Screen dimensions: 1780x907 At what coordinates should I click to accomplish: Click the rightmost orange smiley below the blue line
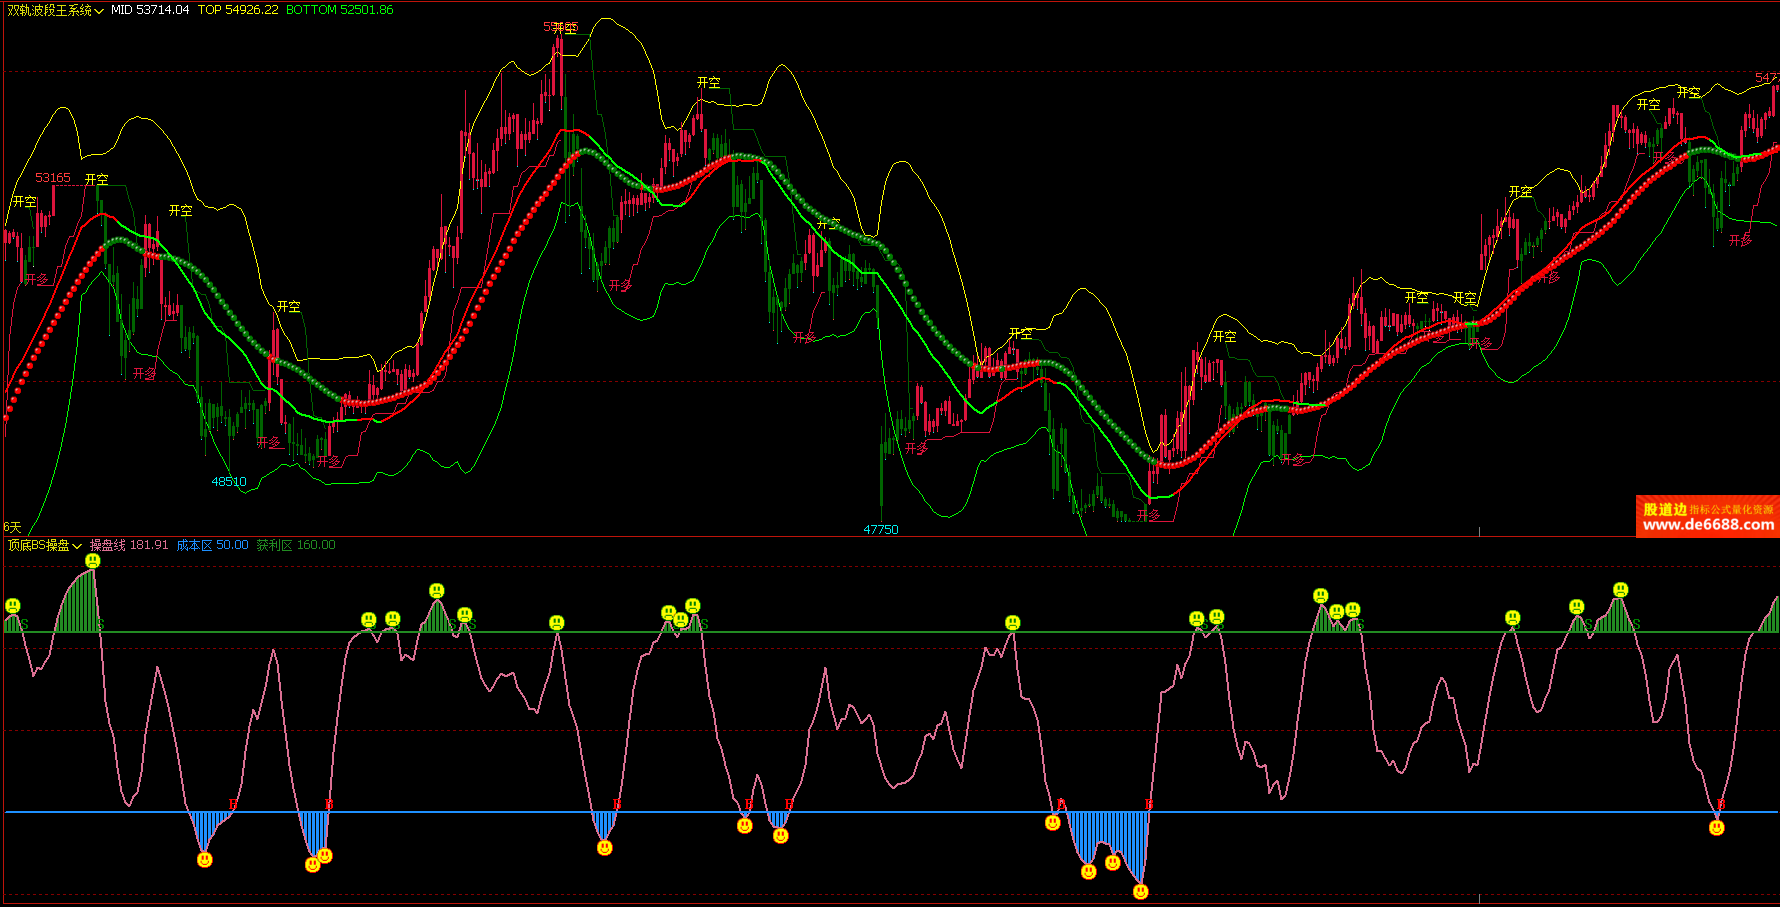point(1717,827)
